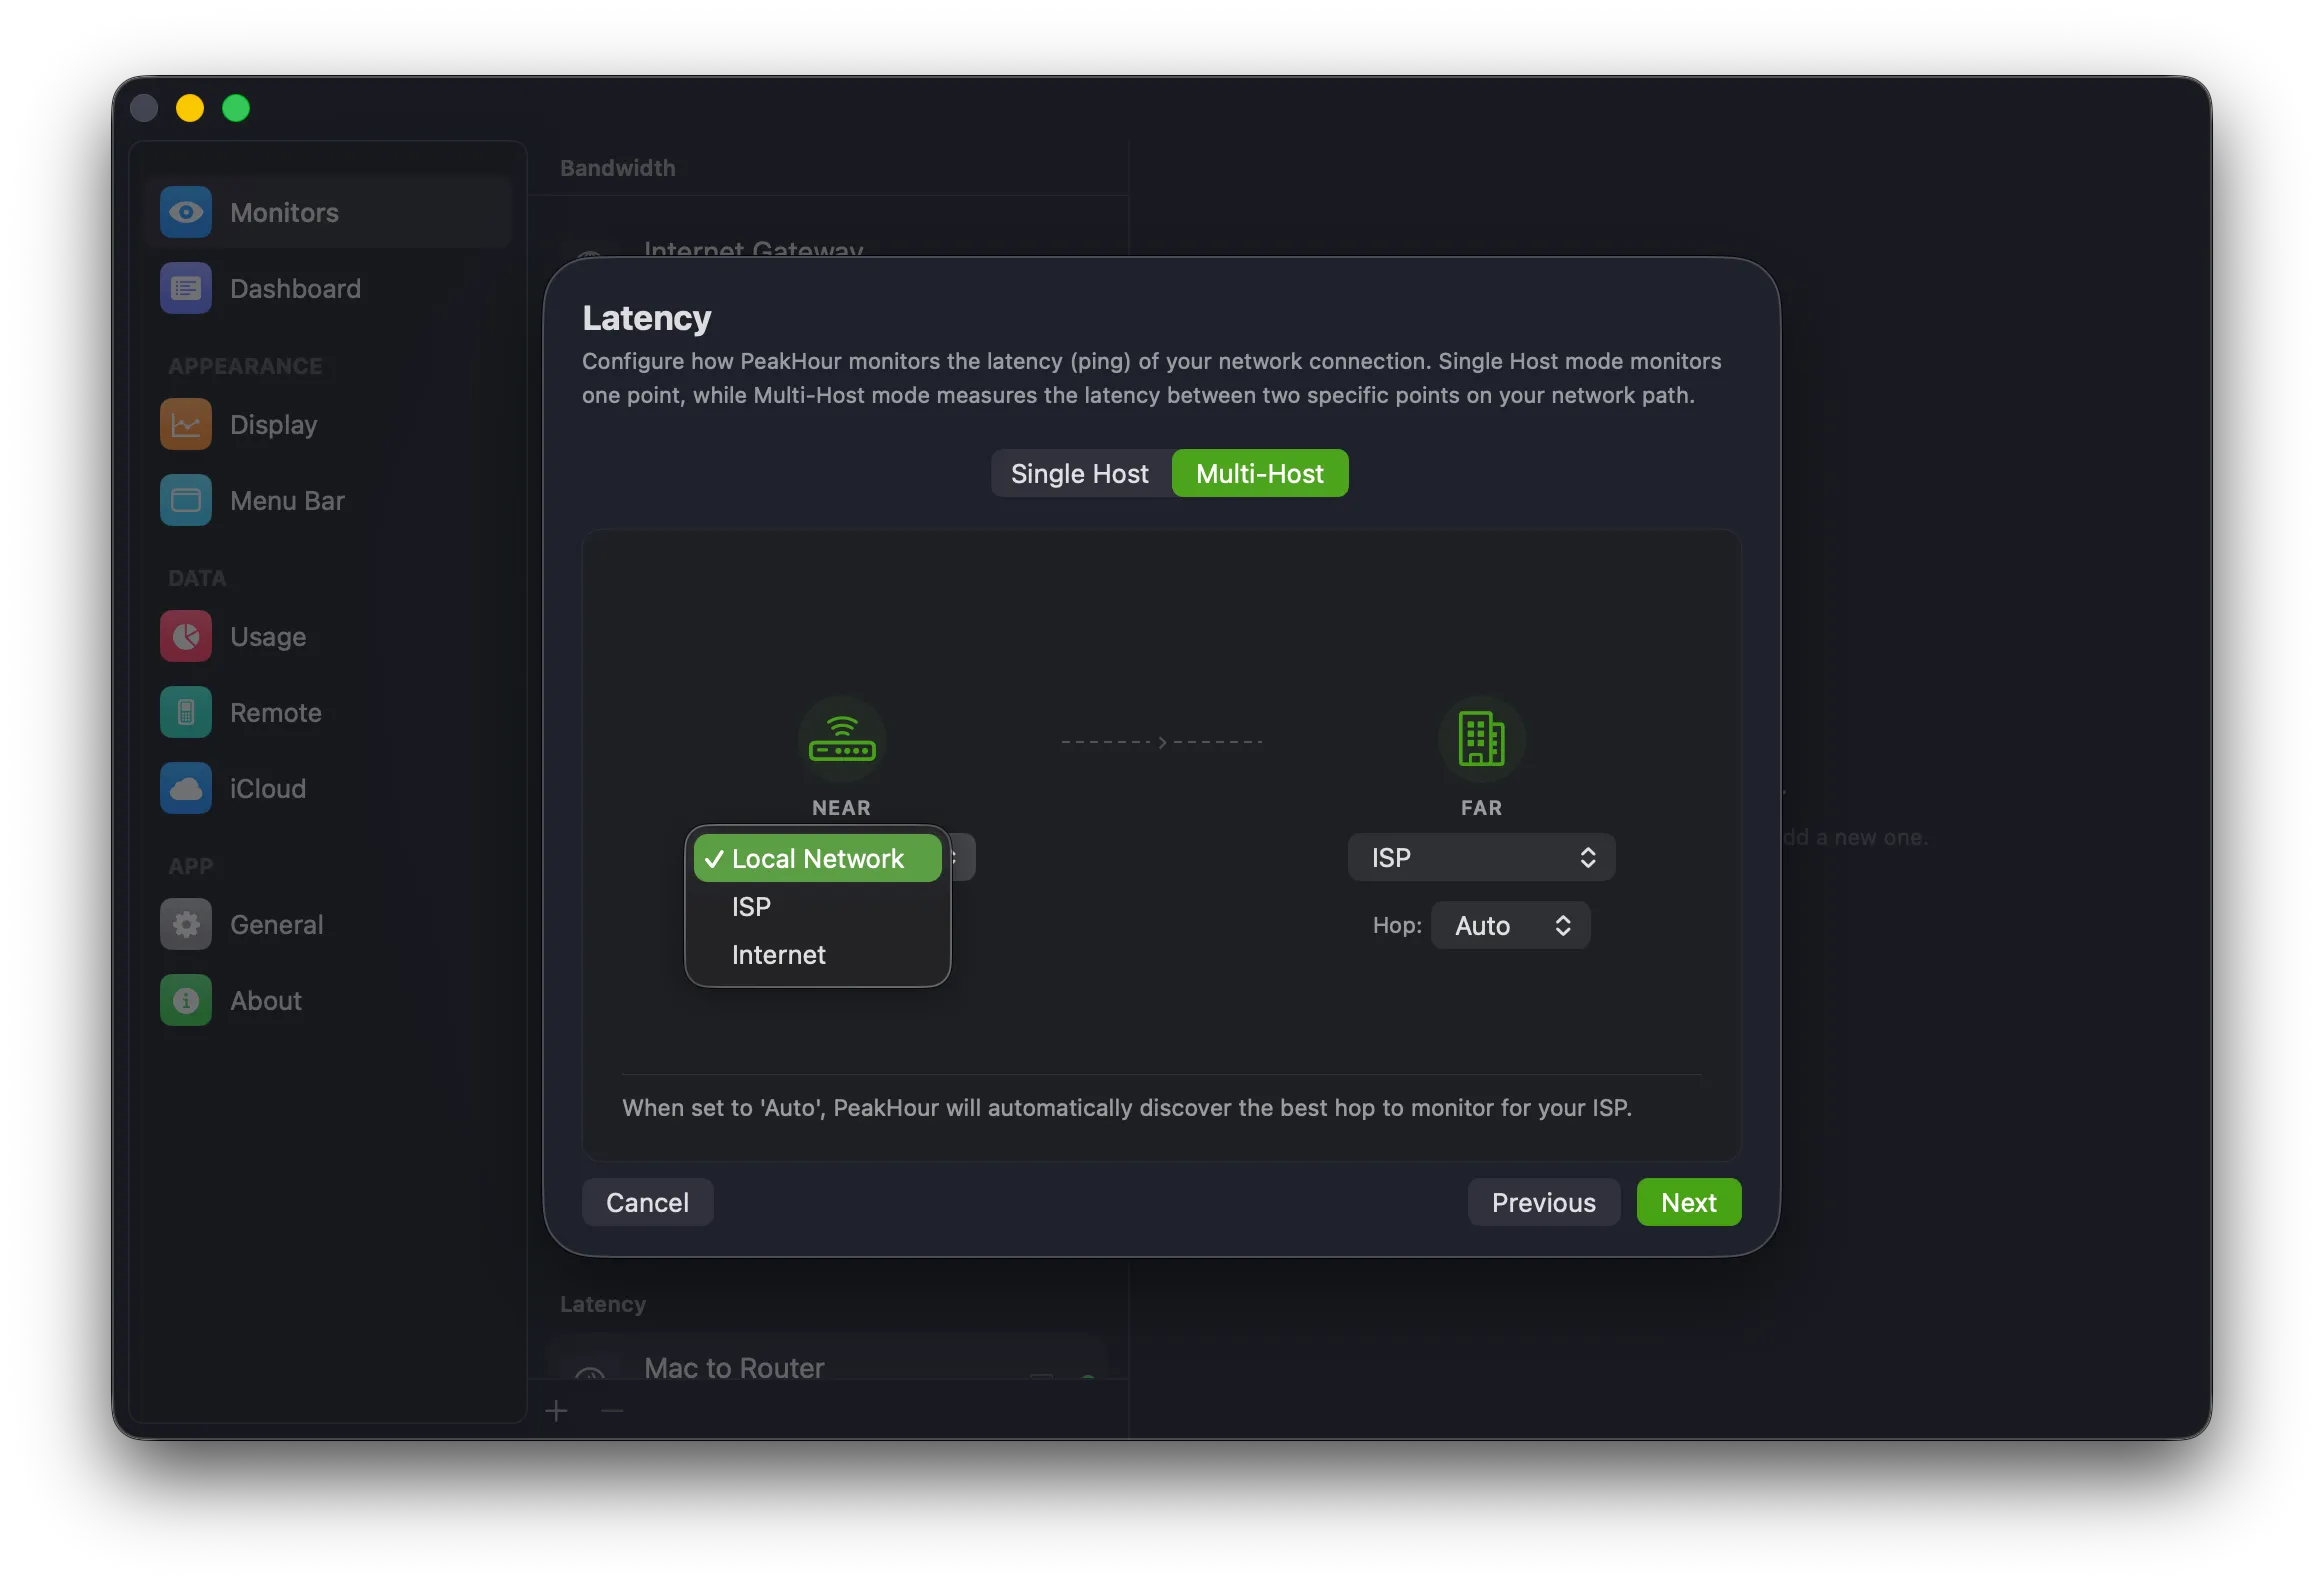
Task: Select Single Host mode
Action: click(x=1080, y=473)
